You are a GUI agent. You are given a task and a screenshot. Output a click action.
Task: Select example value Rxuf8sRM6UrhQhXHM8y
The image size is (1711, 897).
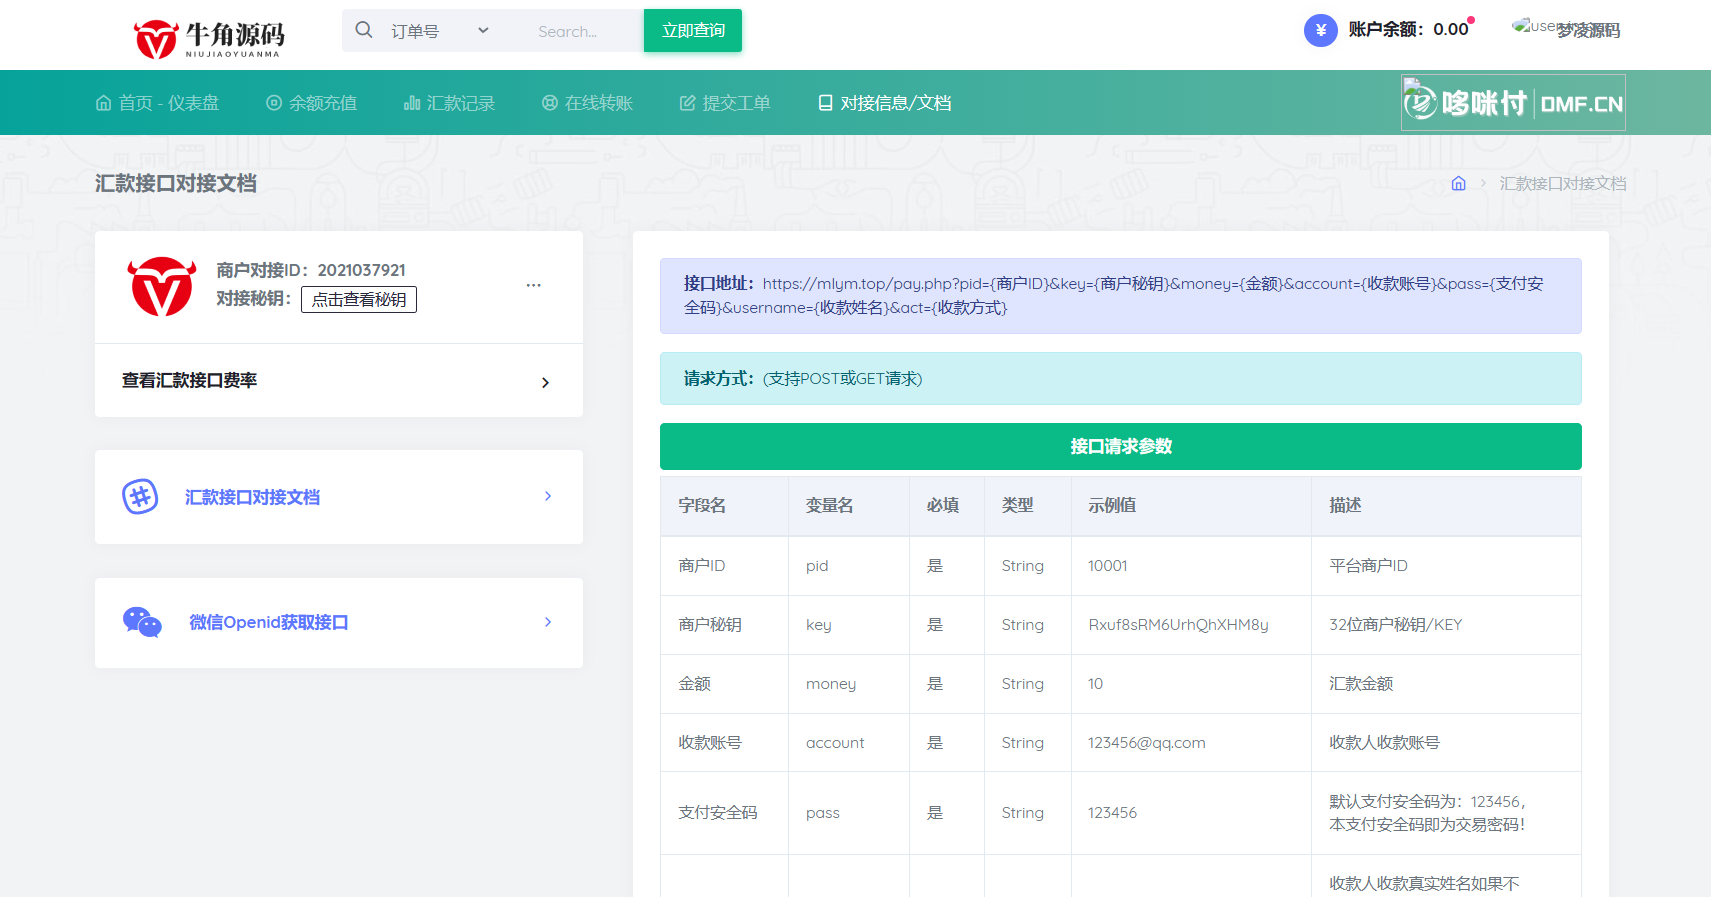[x=1178, y=625]
